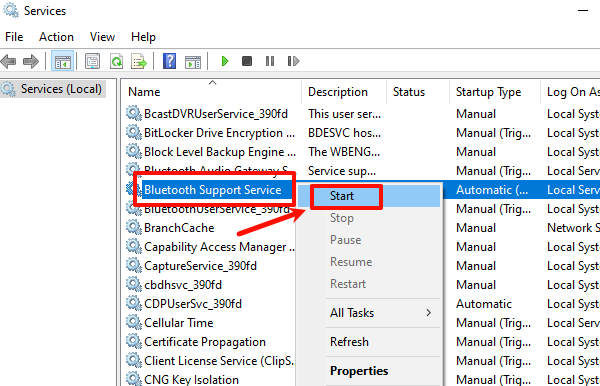Click the Export List toolbar icon

tap(139, 61)
